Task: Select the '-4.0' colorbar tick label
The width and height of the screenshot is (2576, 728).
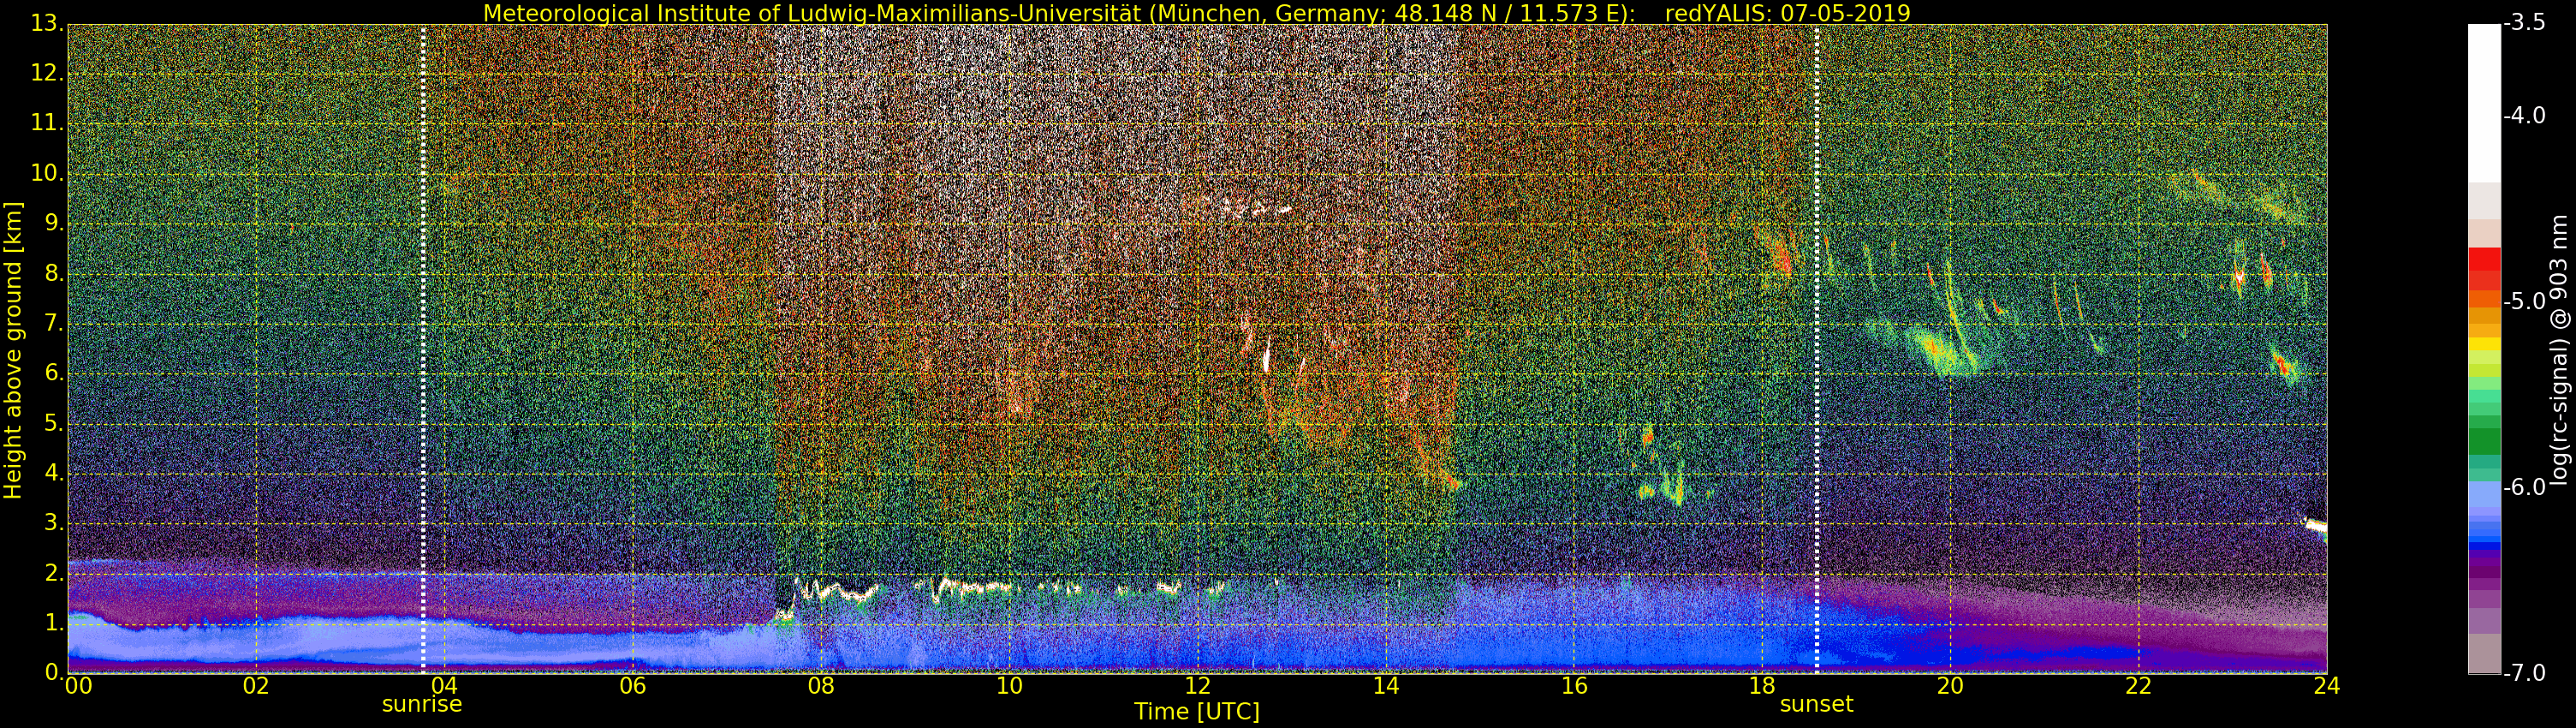Action: (x=2525, y=116)
